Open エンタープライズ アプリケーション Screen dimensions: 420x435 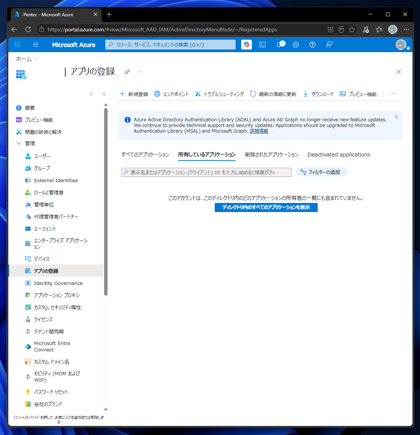pyautogui.click(x=61, y=244)
